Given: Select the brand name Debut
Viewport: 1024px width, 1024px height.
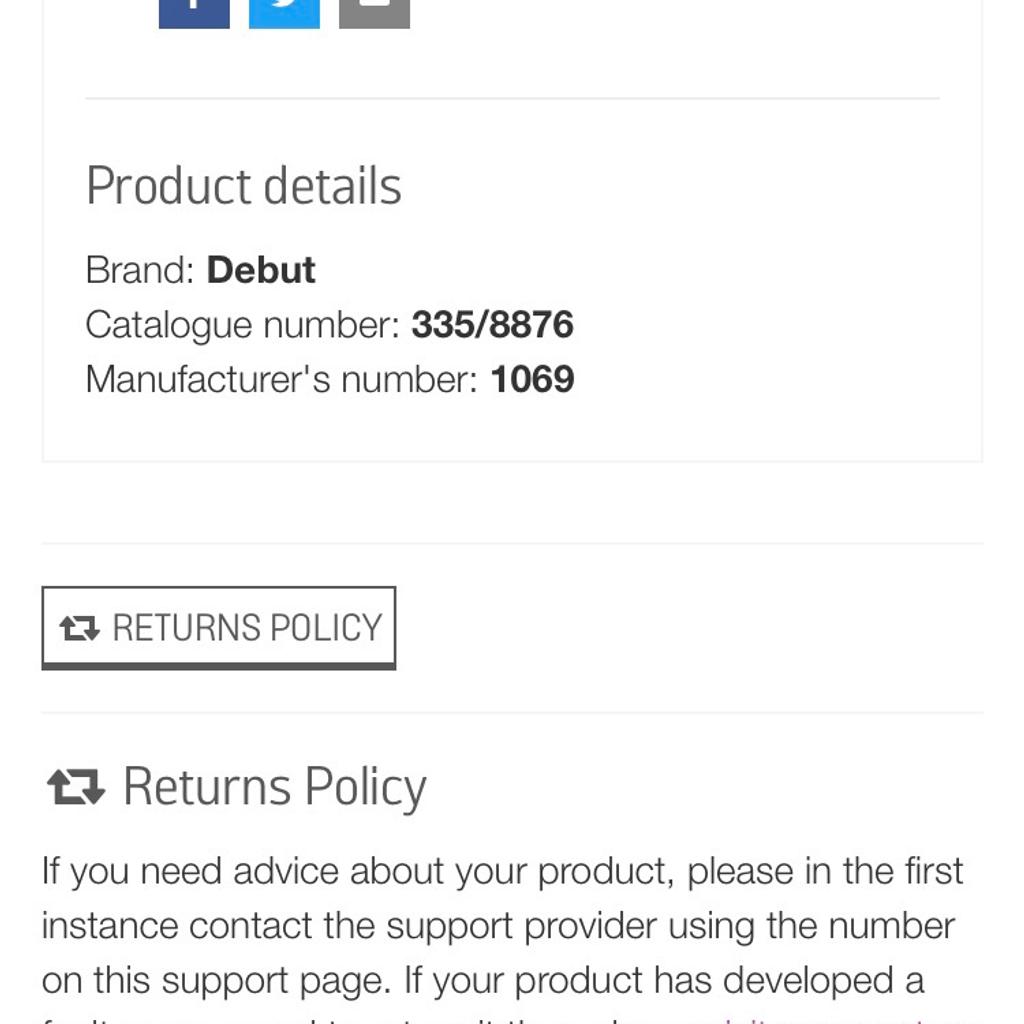Looking at the screenshot, I should 261,270.
